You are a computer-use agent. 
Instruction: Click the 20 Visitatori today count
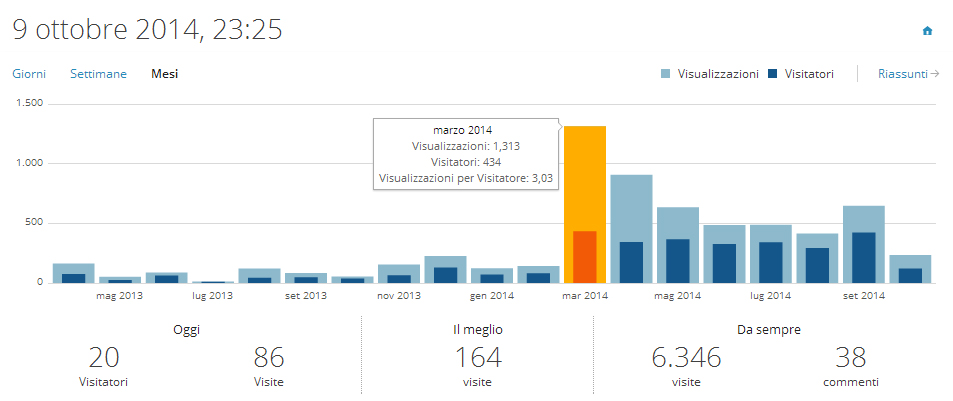click(104, 357)
